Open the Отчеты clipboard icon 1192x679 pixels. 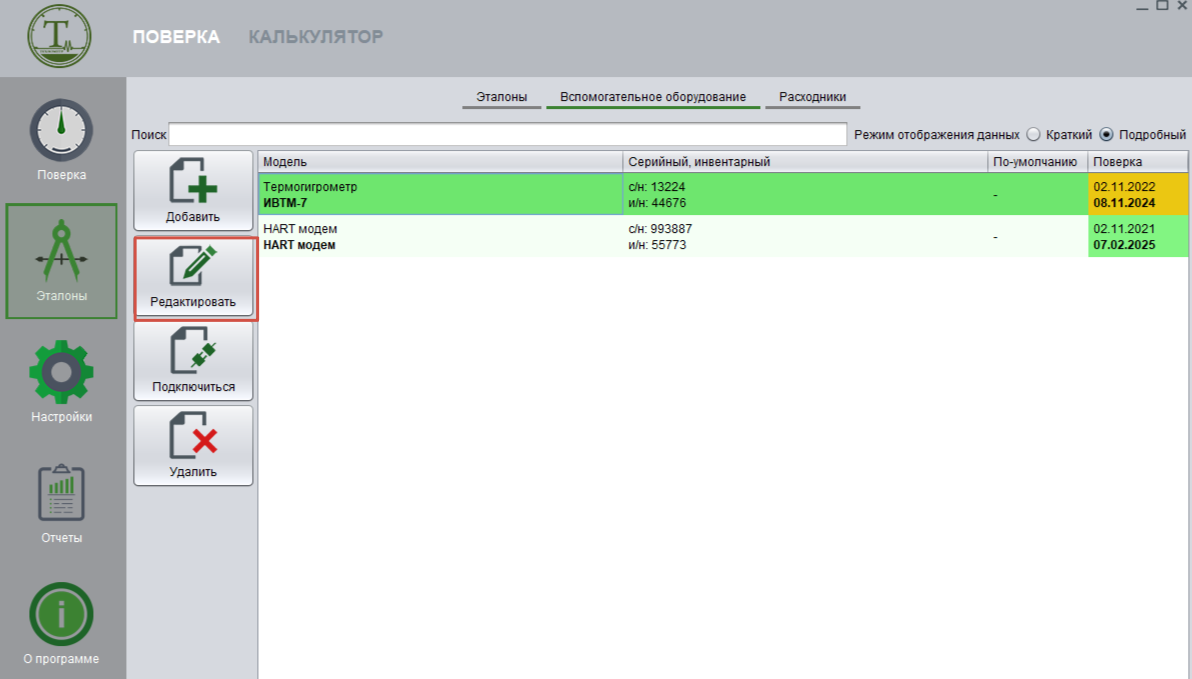pos(61,493)
